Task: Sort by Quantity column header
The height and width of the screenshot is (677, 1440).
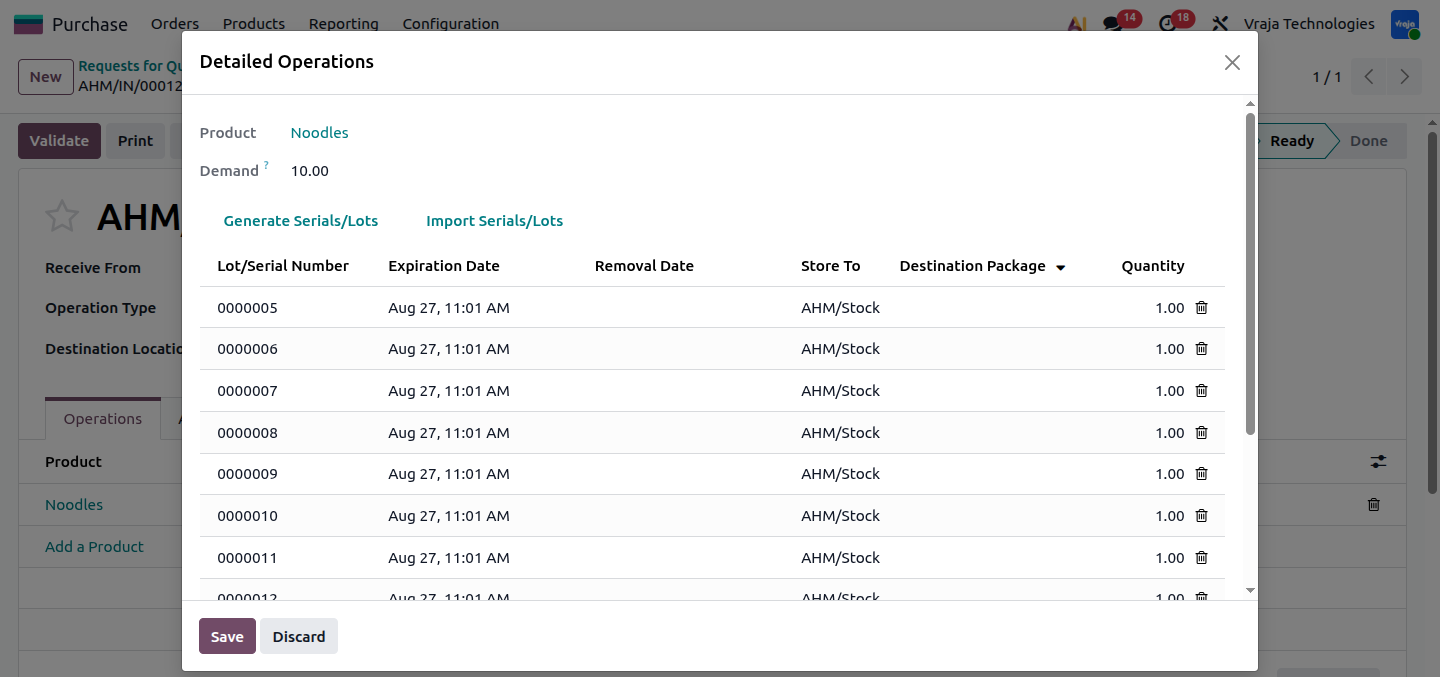Action: (1153, 266)
